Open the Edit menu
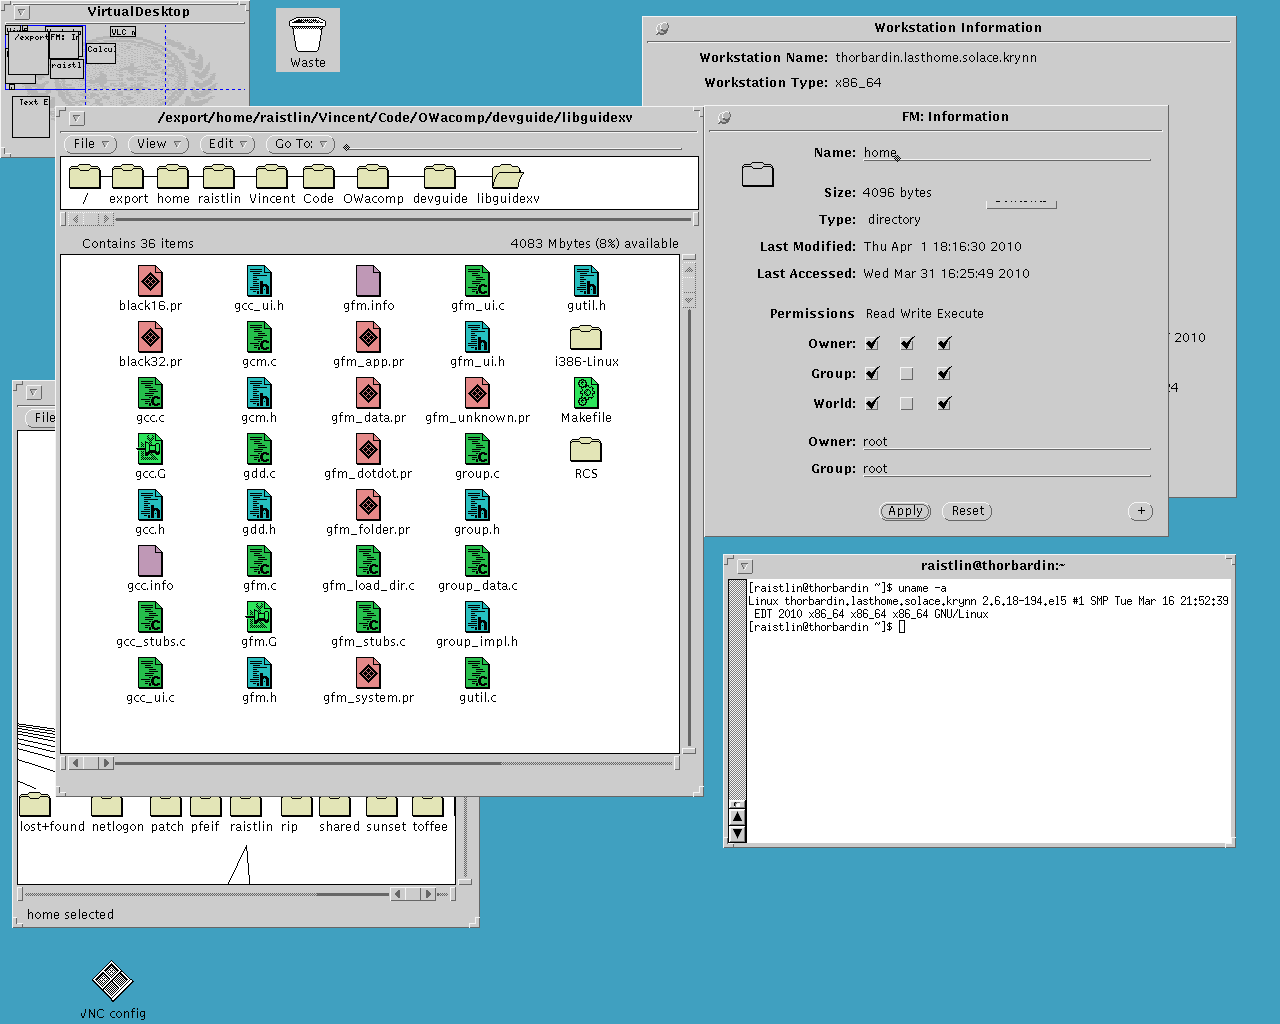 pos(227,144)
